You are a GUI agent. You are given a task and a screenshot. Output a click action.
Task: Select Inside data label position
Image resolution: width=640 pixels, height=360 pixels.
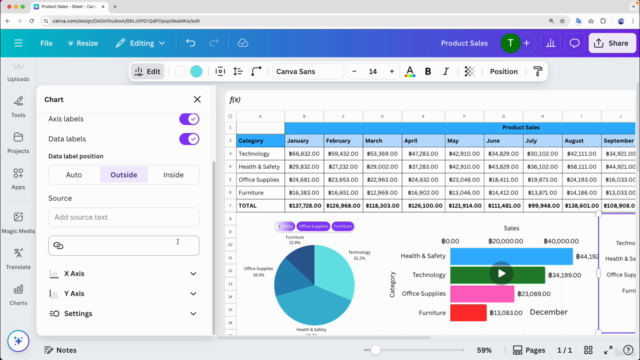tap(173, 175)
